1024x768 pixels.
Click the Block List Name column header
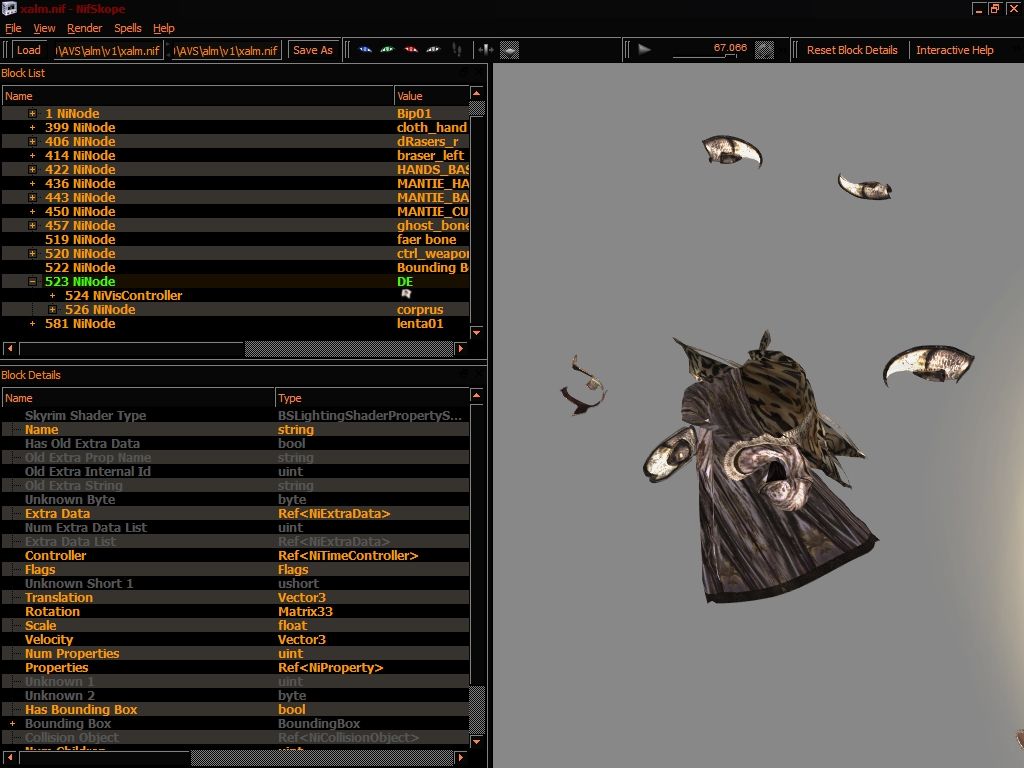pyautogui.click(x=198, y=96)
